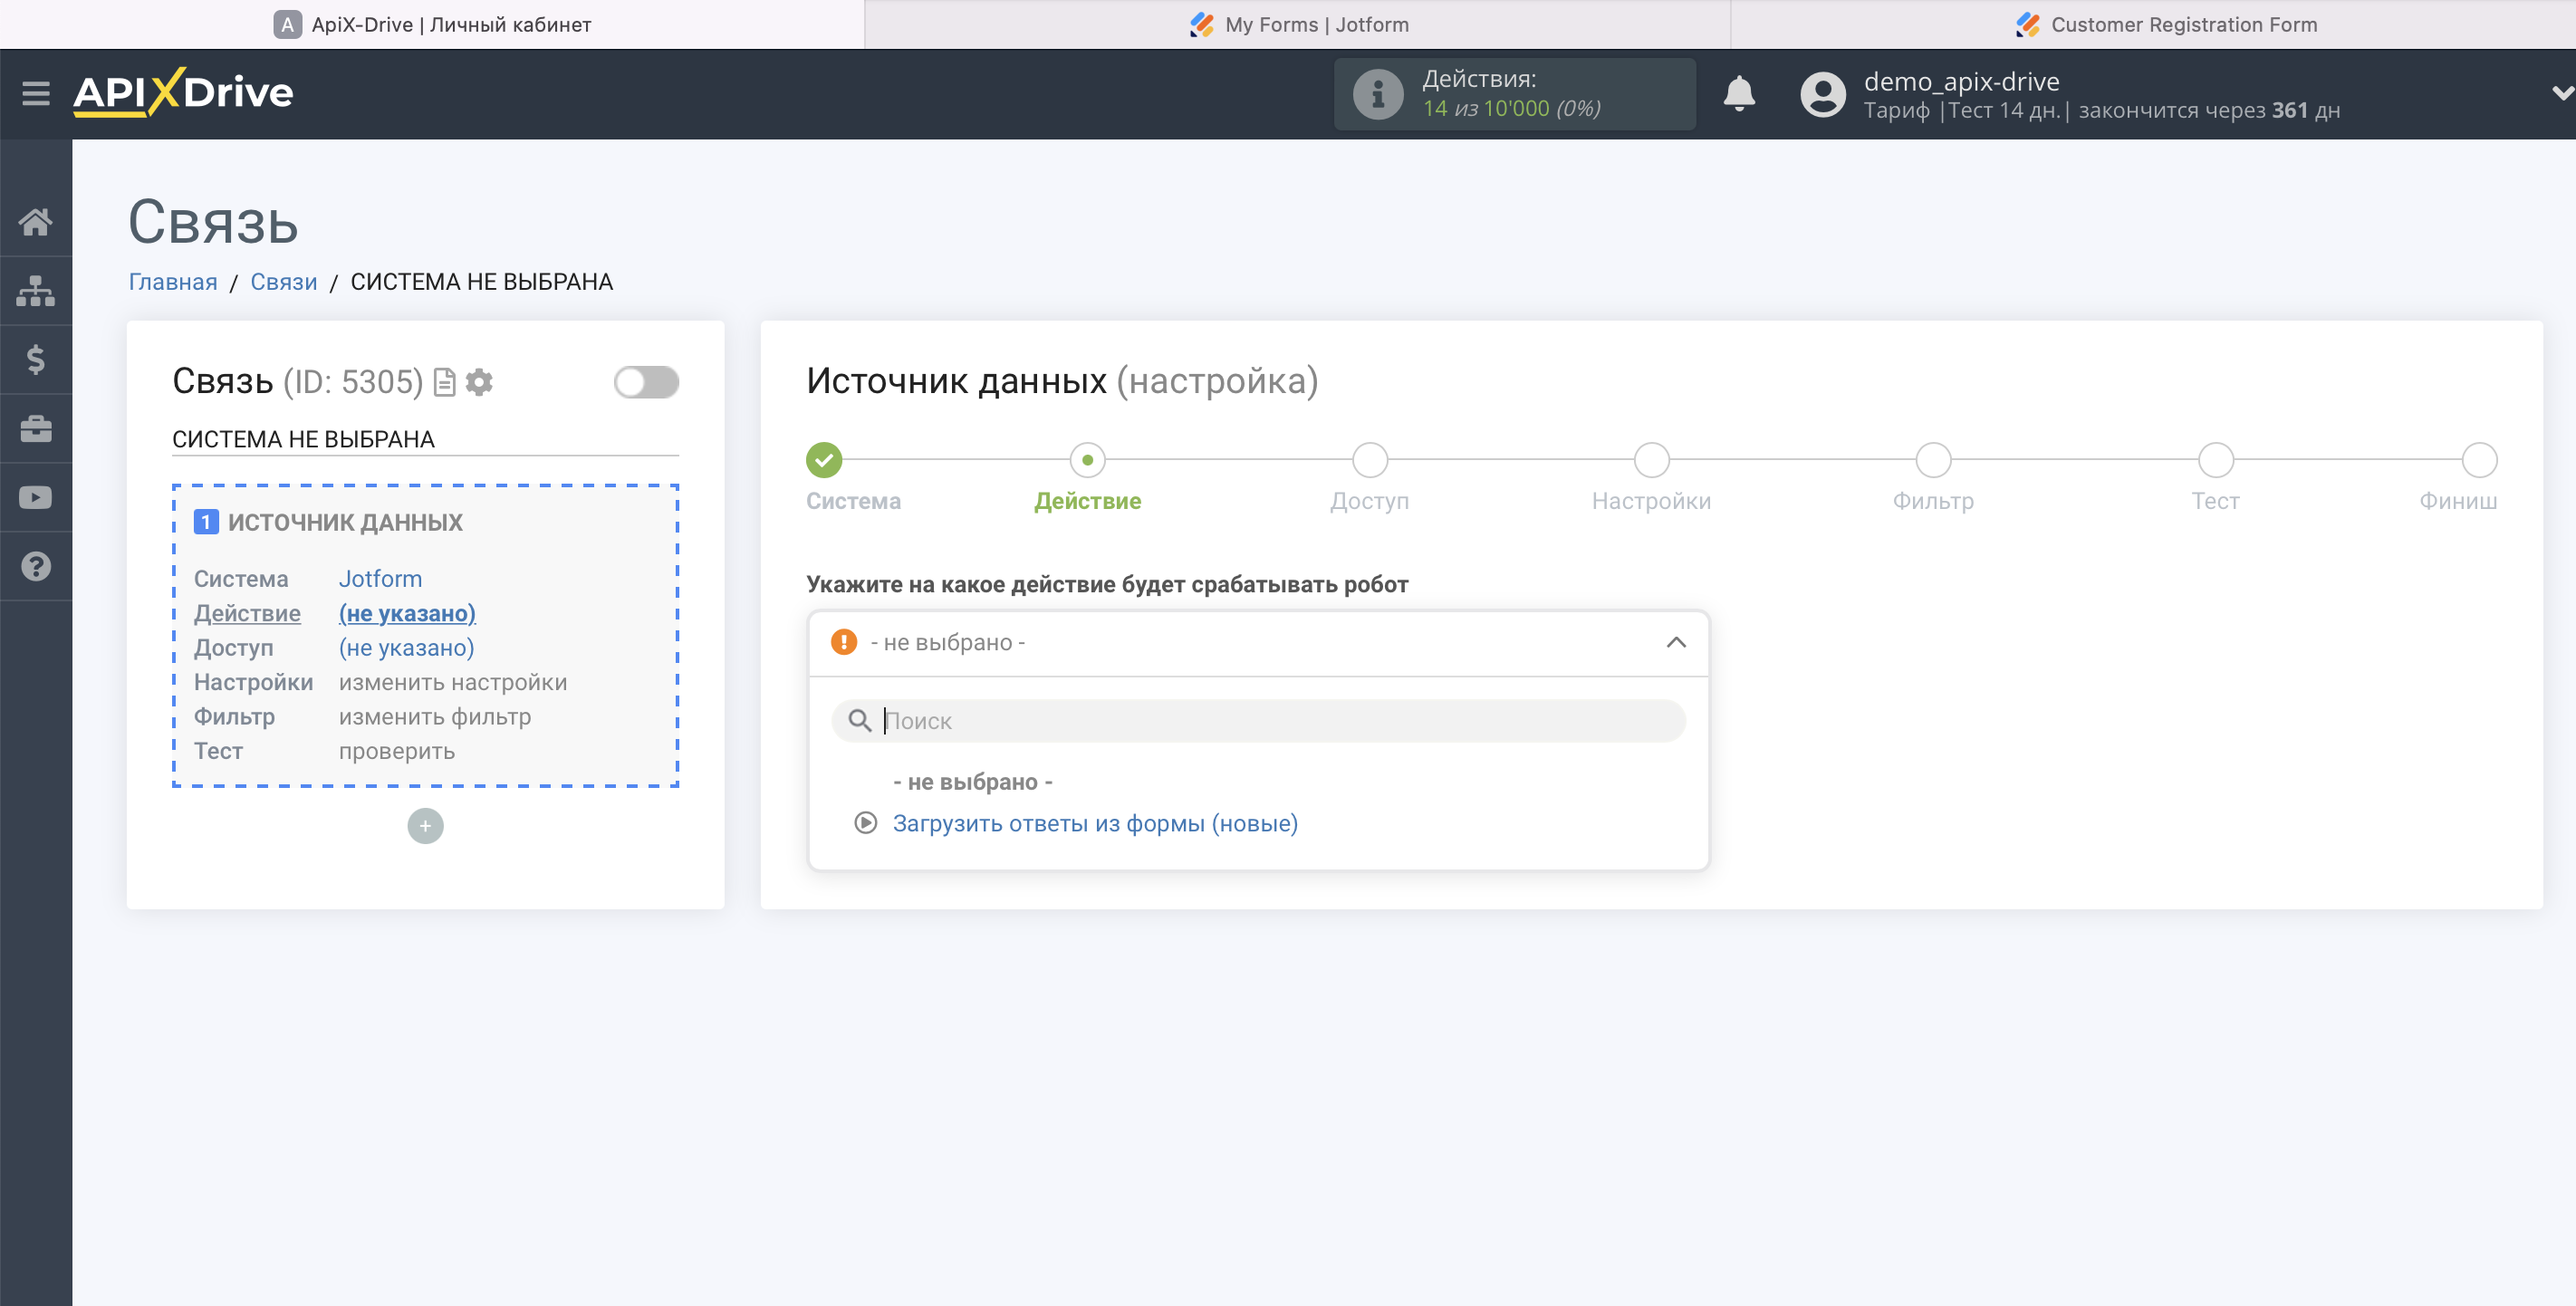2576x1306 pixels.
Task: Click the search magnifier icon in dropdown
Action: click(860, 720)
